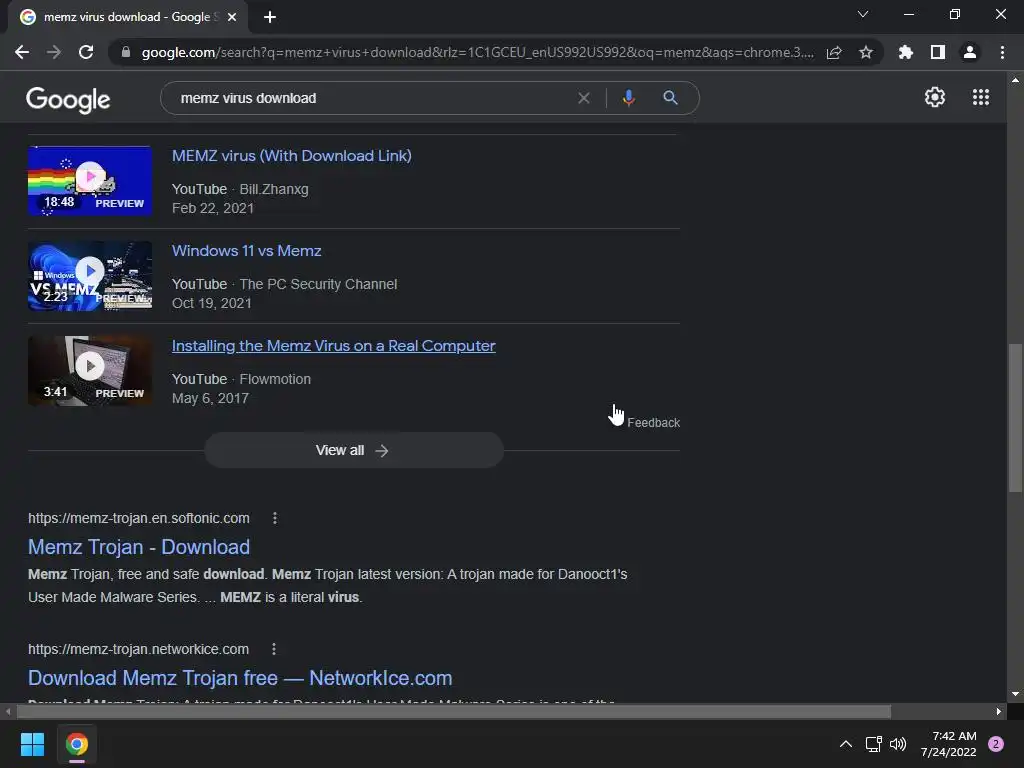Open Chrome's three-dot menu
This screenshot has height=768, width=1024.
coord(1002,52)
